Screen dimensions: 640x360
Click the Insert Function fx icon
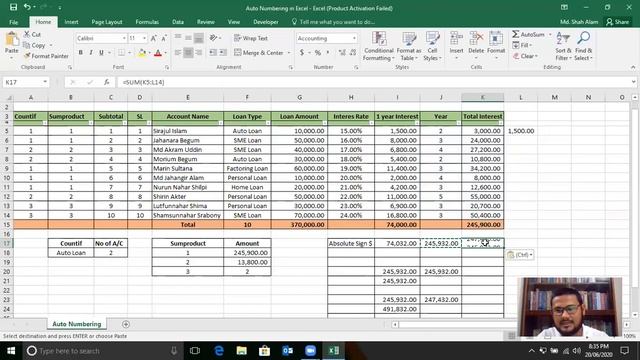coord(107,82)
